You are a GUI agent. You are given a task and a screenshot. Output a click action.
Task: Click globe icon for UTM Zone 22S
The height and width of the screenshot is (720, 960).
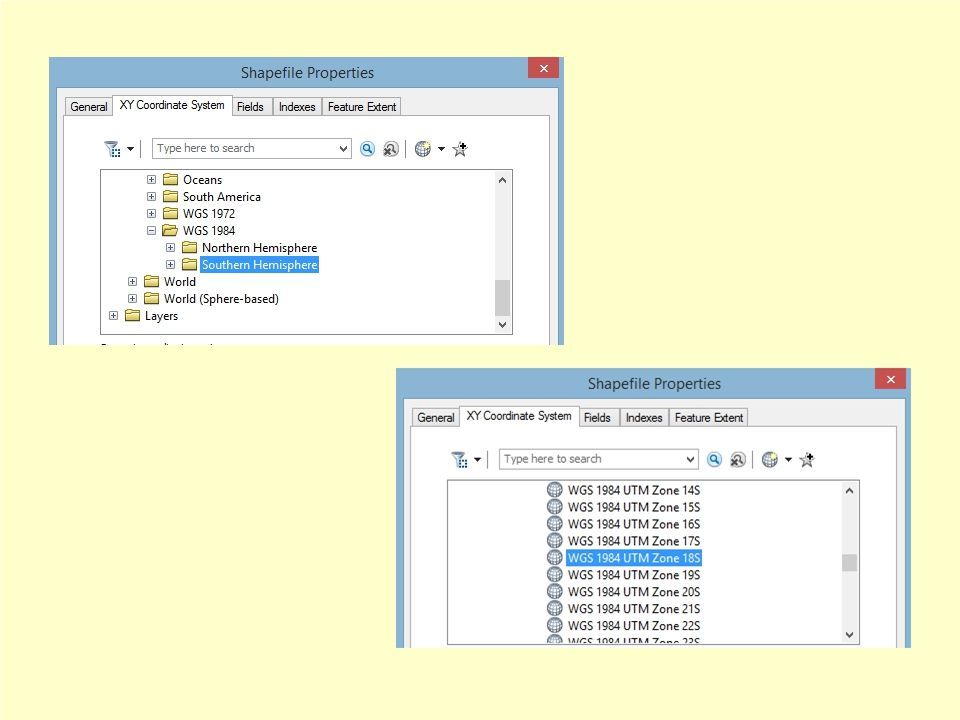coord(555,626)
